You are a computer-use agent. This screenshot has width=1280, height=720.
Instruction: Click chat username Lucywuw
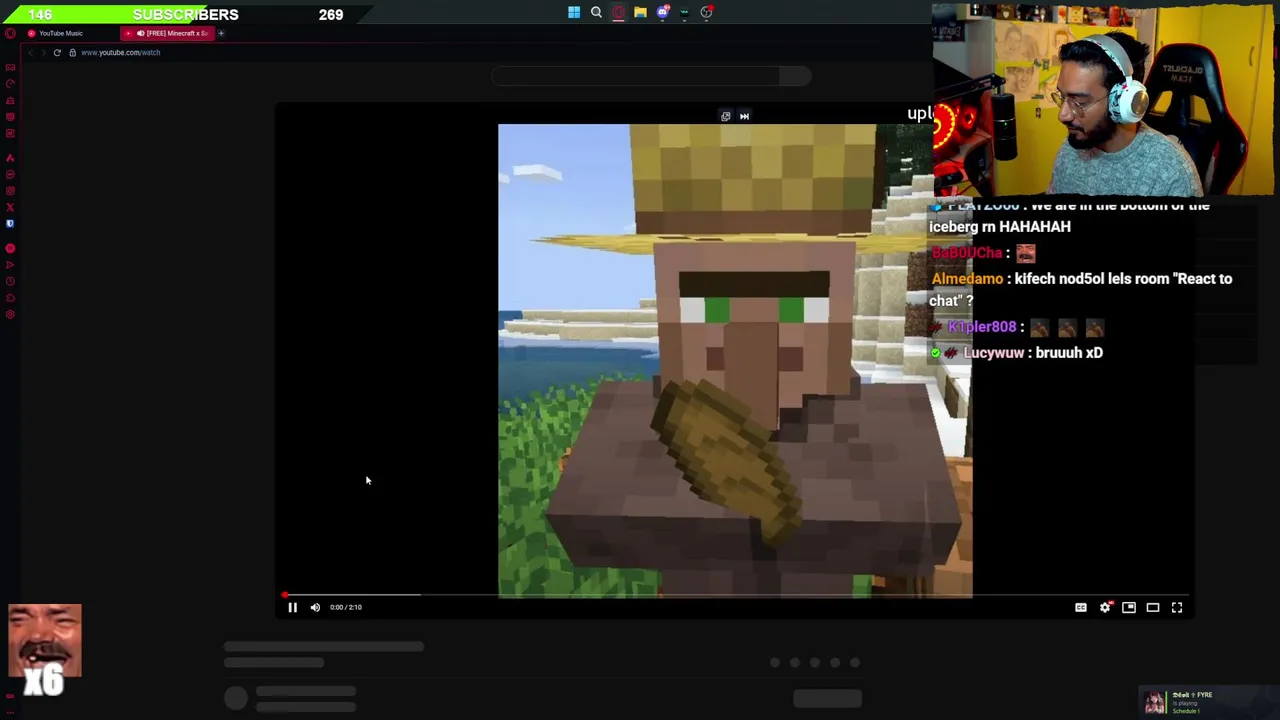pyautogui.click(x=993, y=353)
